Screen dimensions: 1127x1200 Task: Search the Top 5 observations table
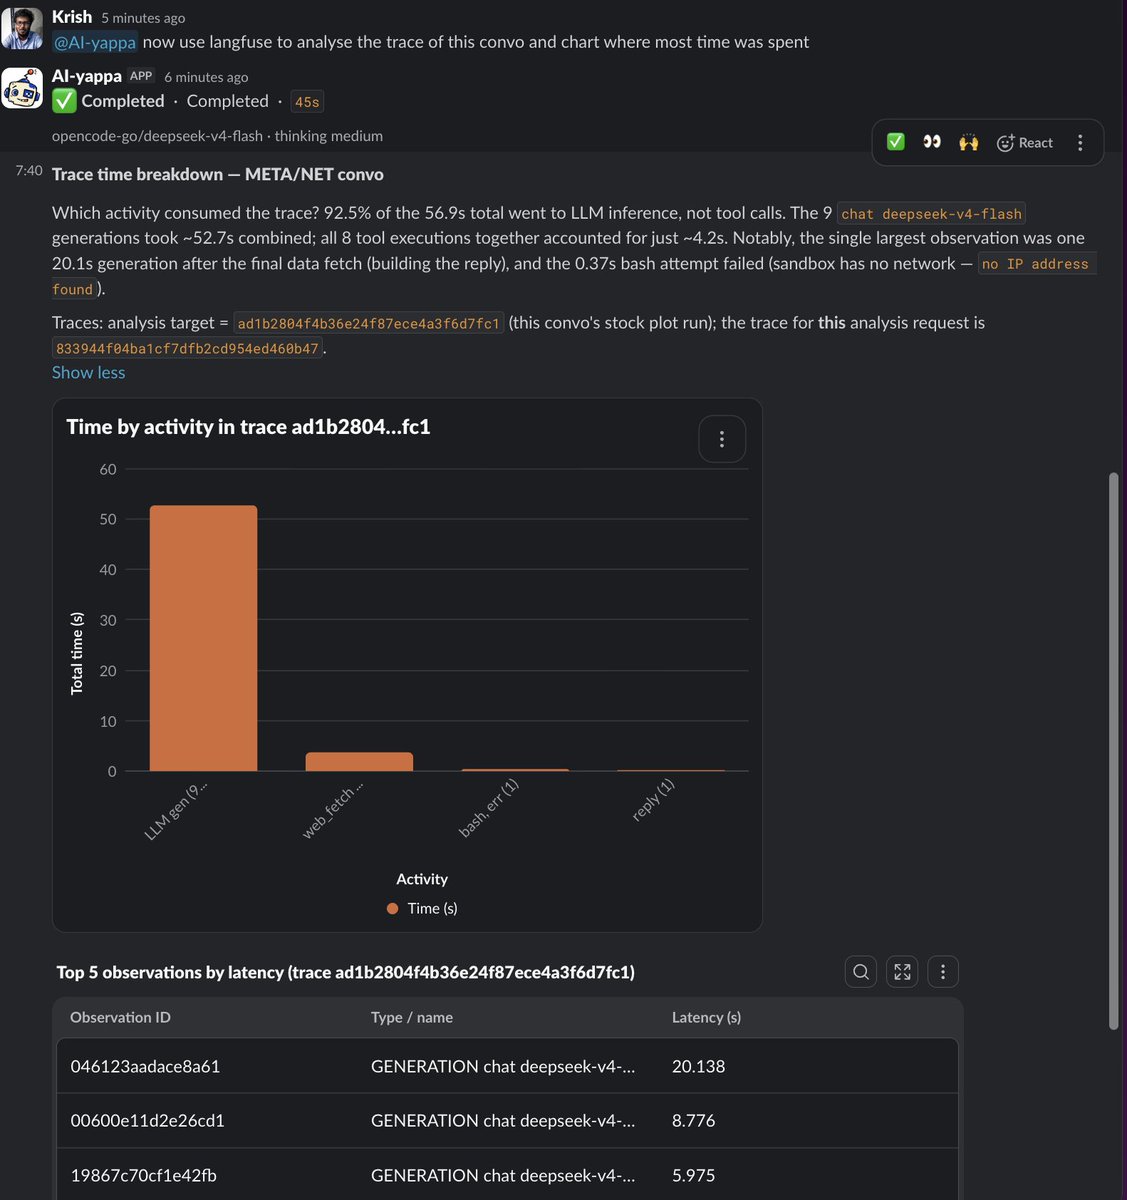click(x=861, y=971)
